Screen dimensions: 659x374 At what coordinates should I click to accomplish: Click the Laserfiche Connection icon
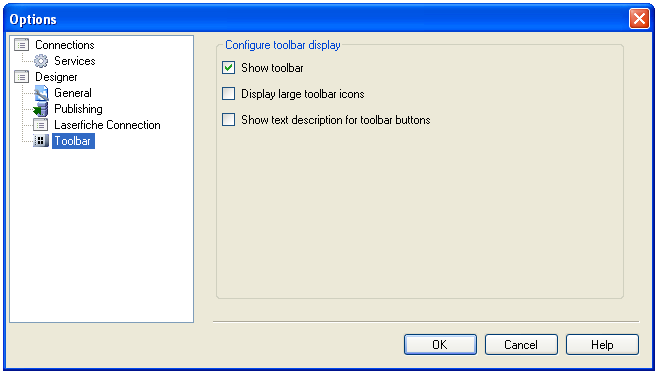41,125
